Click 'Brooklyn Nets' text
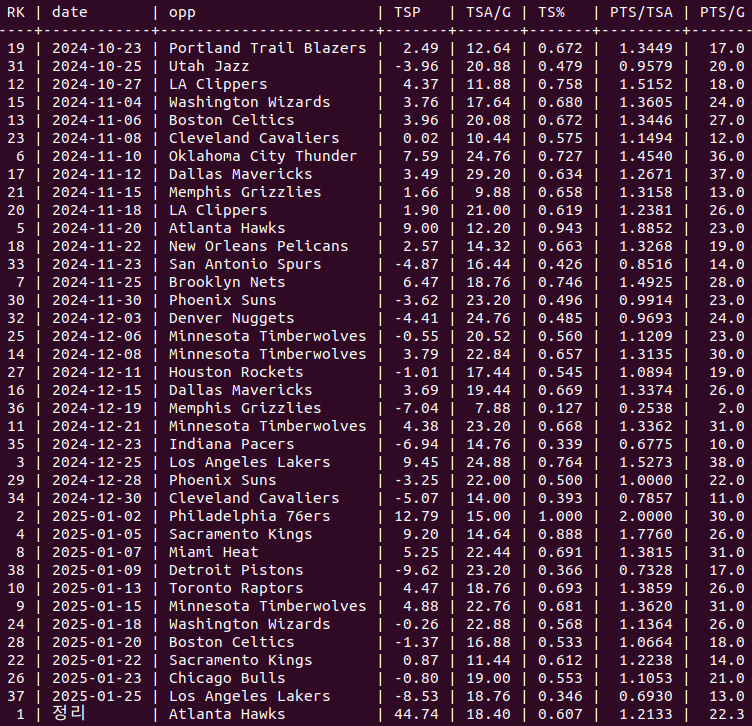 tap(227, 282)
